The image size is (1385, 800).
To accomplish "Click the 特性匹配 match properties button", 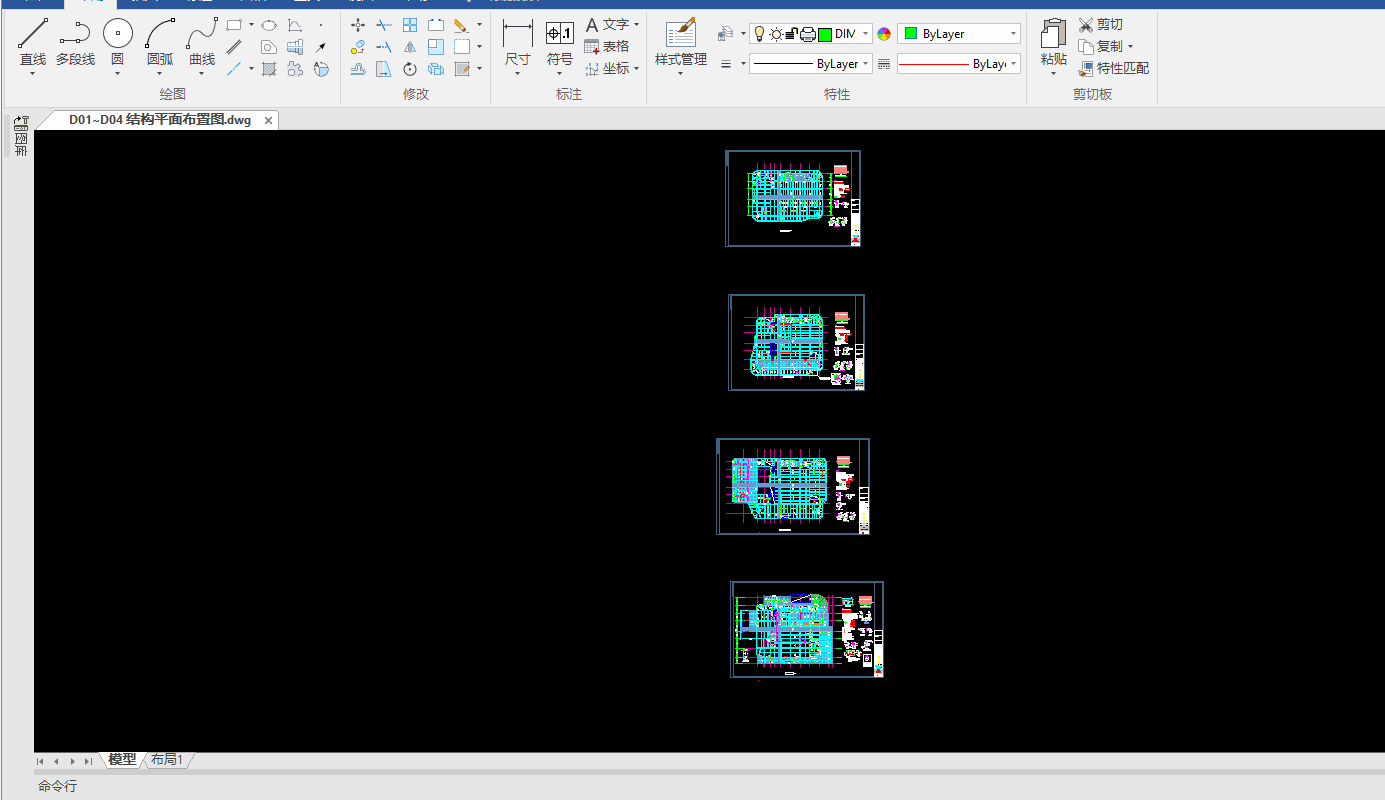I will pos(1114,69).
